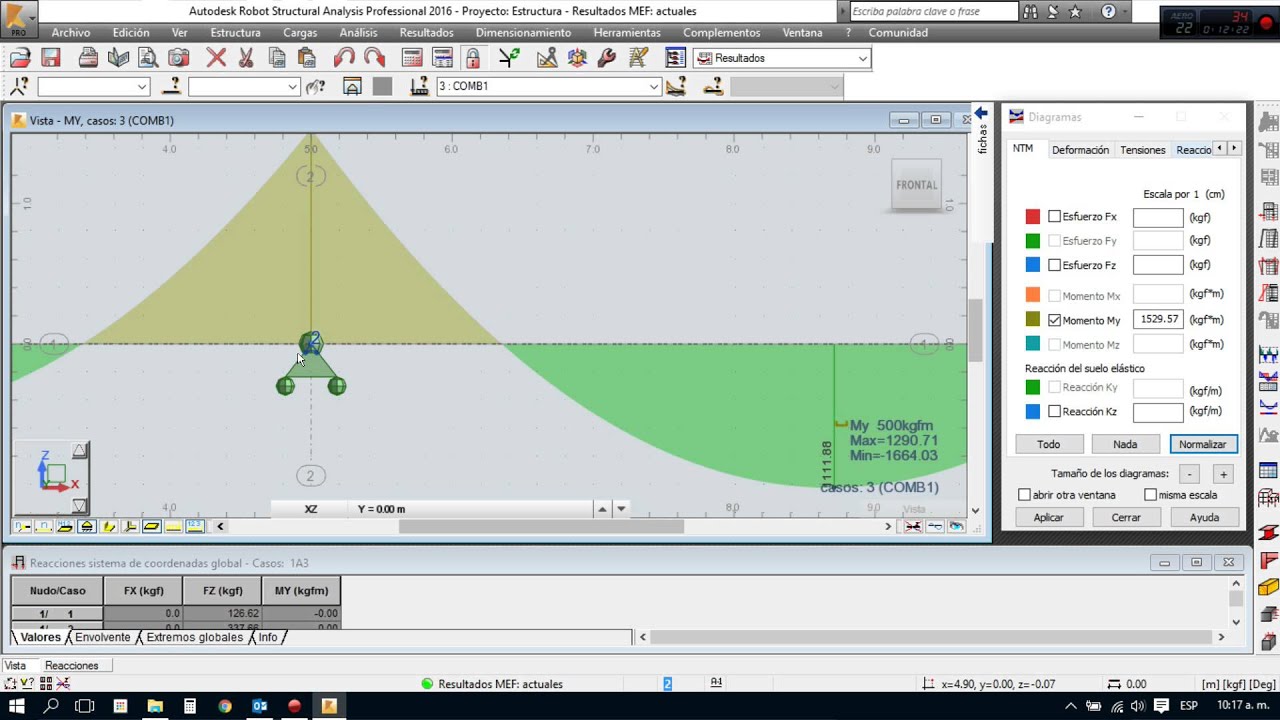
Task: Enable 'abrir otra ventana' checkbox
Action: tap(1024, 495)
